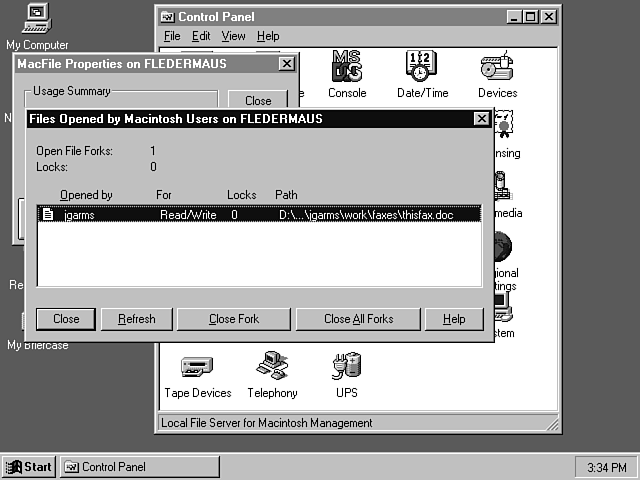Open the UPS control panel icon
Viewport: 640px width, 480px height.
[346, 368]
